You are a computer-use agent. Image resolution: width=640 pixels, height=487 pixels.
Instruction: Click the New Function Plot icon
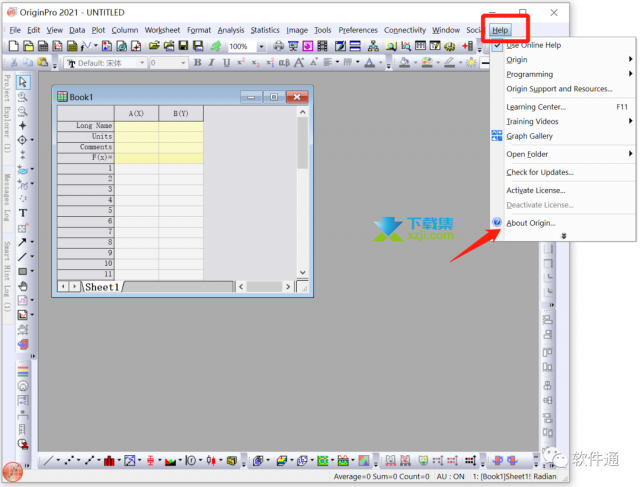[x=86, y=46]
